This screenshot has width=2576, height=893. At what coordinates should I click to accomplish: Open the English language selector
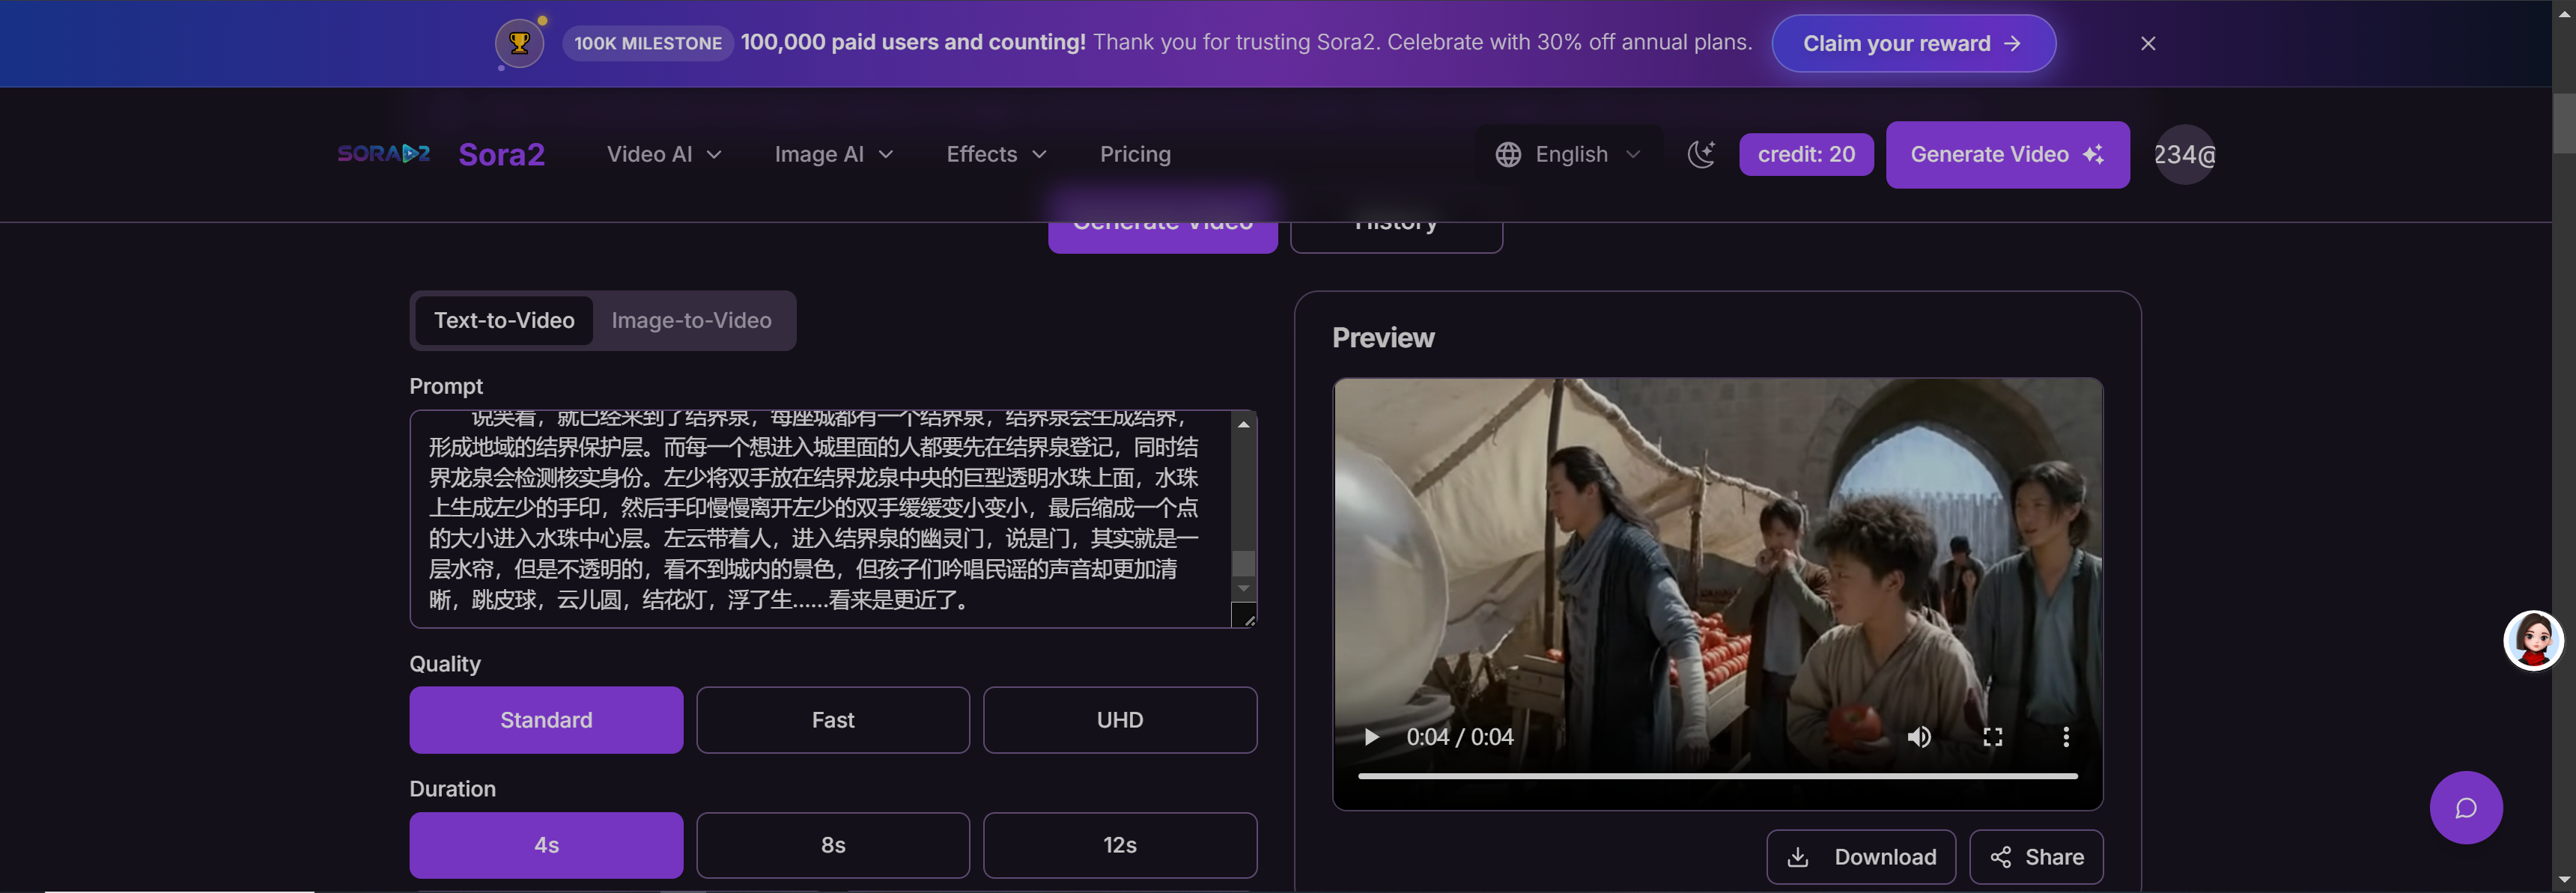1568,154
